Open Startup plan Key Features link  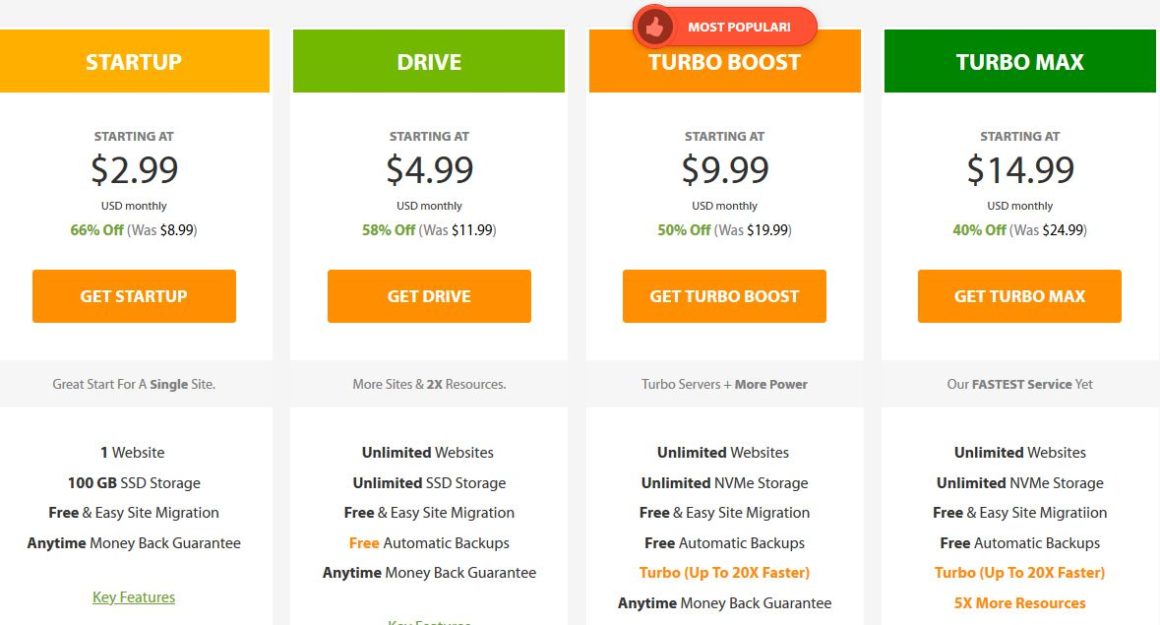(x=134, y=597)
